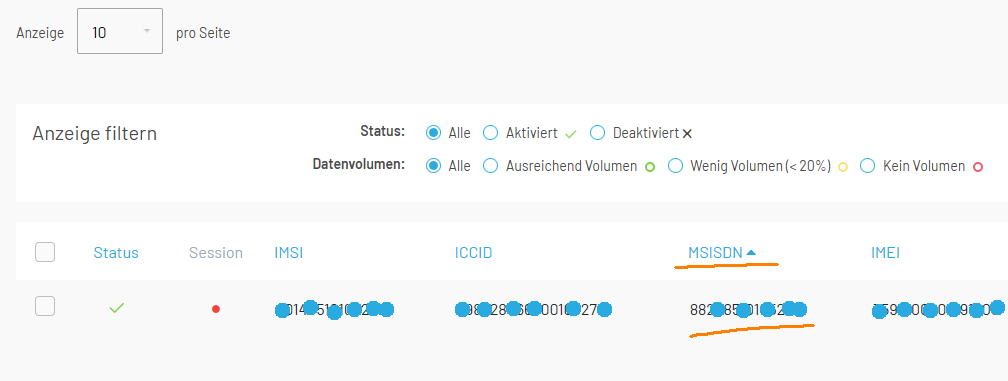This screenshot has width=1008, height=381.
Task: Sort table by the Status column header
Action: (116, 253)
